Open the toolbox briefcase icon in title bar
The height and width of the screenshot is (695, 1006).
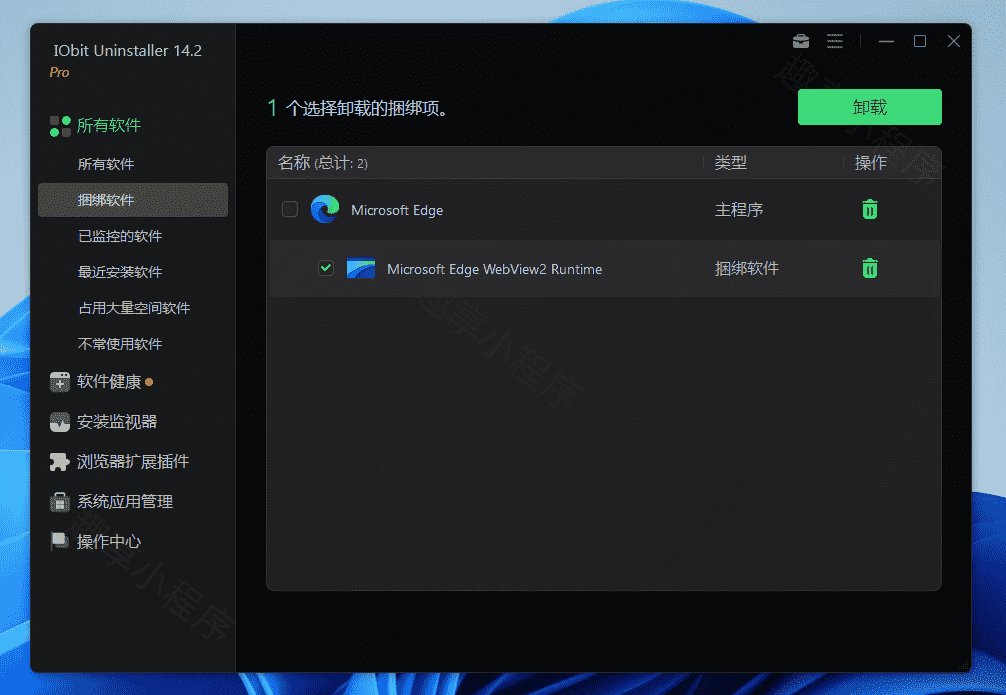[x=801, y=42]
